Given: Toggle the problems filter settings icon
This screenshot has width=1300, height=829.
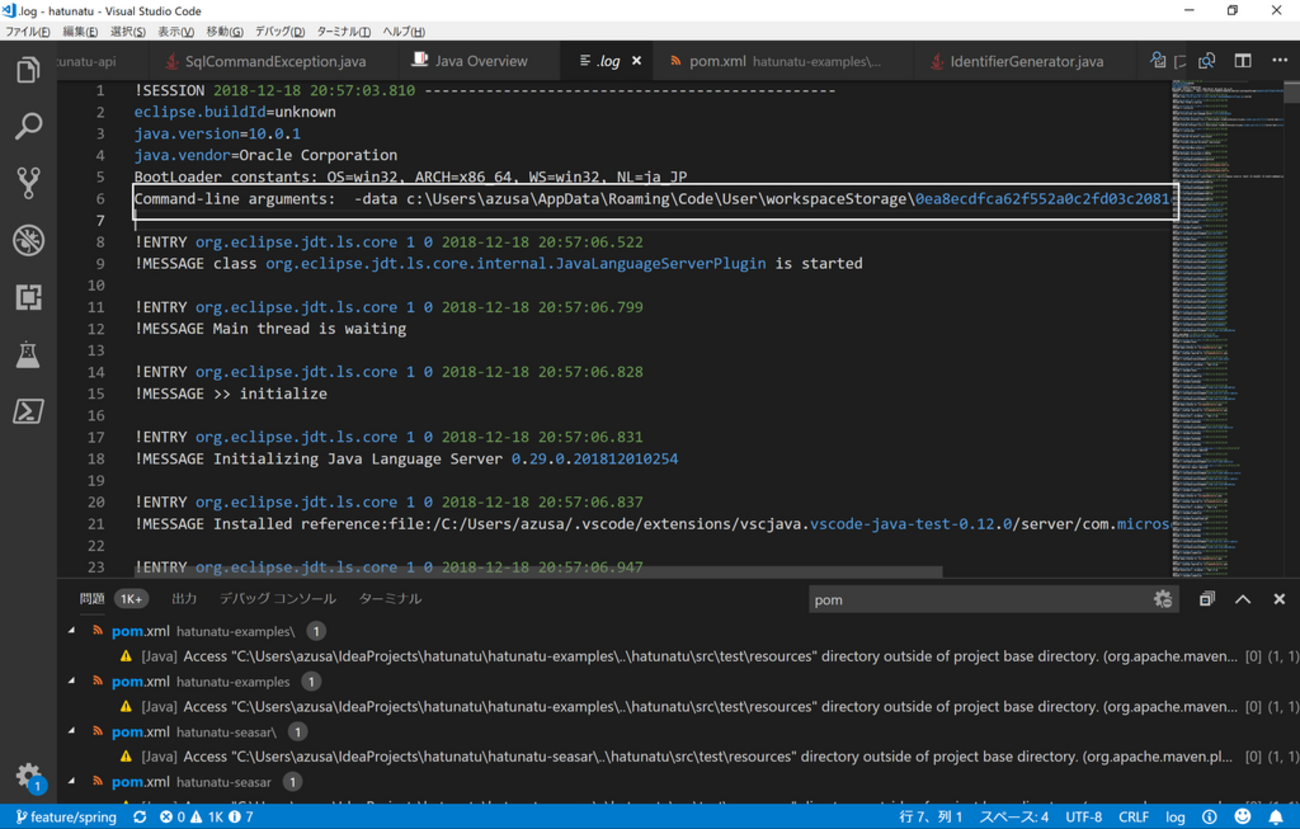Looking at the screenshot, I should tap(1162, 599).
